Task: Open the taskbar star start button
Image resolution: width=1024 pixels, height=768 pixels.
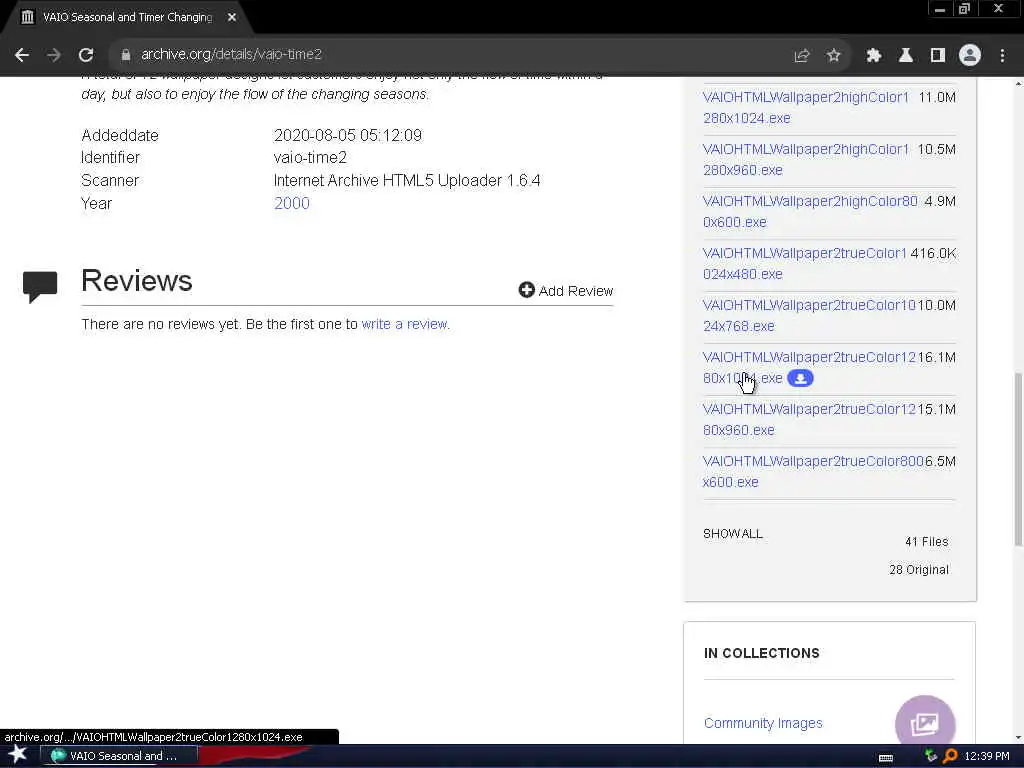Action: click(x=17, y=755)
